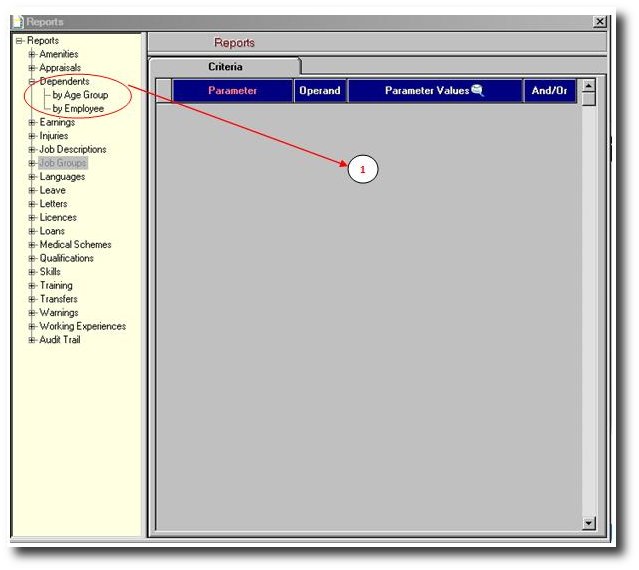The height and width of the screenshot is (570, 639).
Task: Expand the Earnings tree node
Action: pos(32,122)
